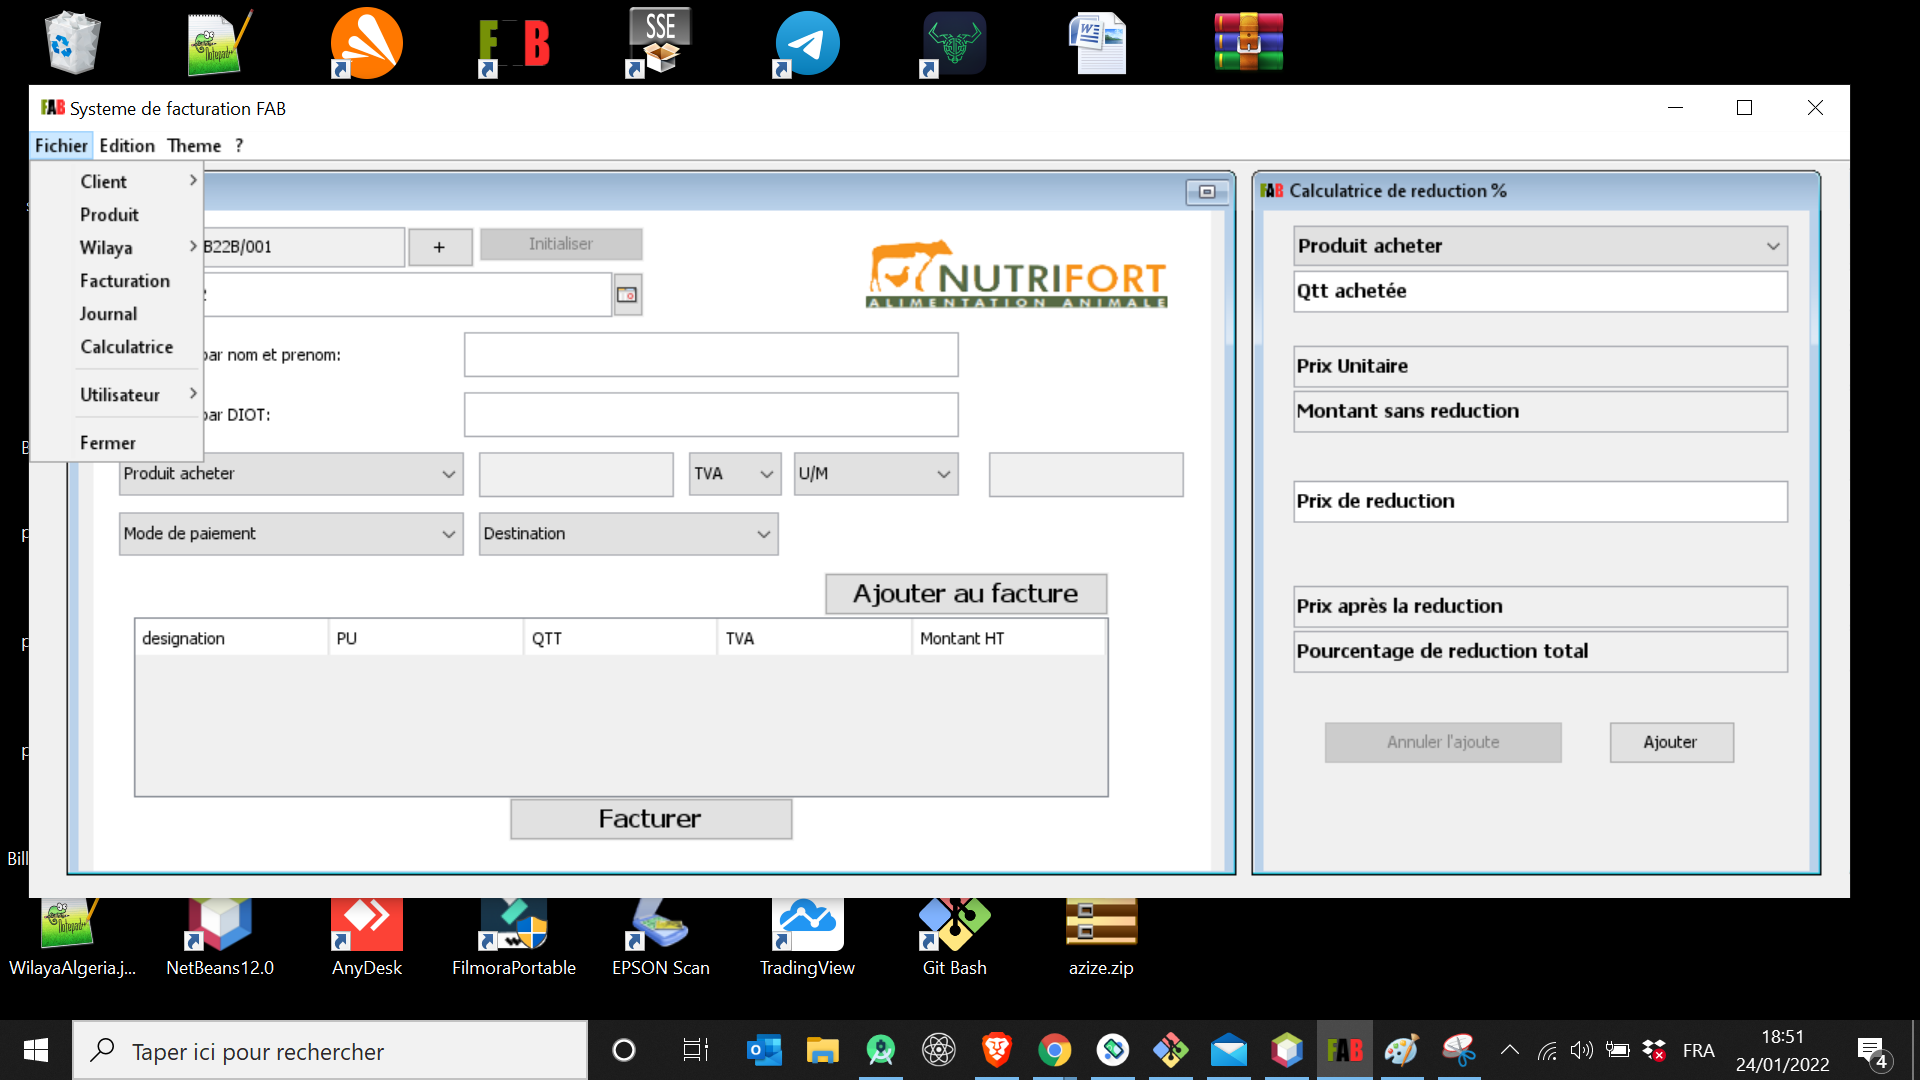
Task: Open the Mode de paiement dropdown
Action: tap(290, 533)
